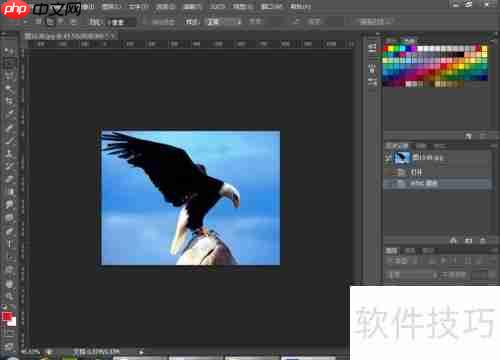Select the Shape tool
This screenshot has height=360, width=500.
click(9, 269)
